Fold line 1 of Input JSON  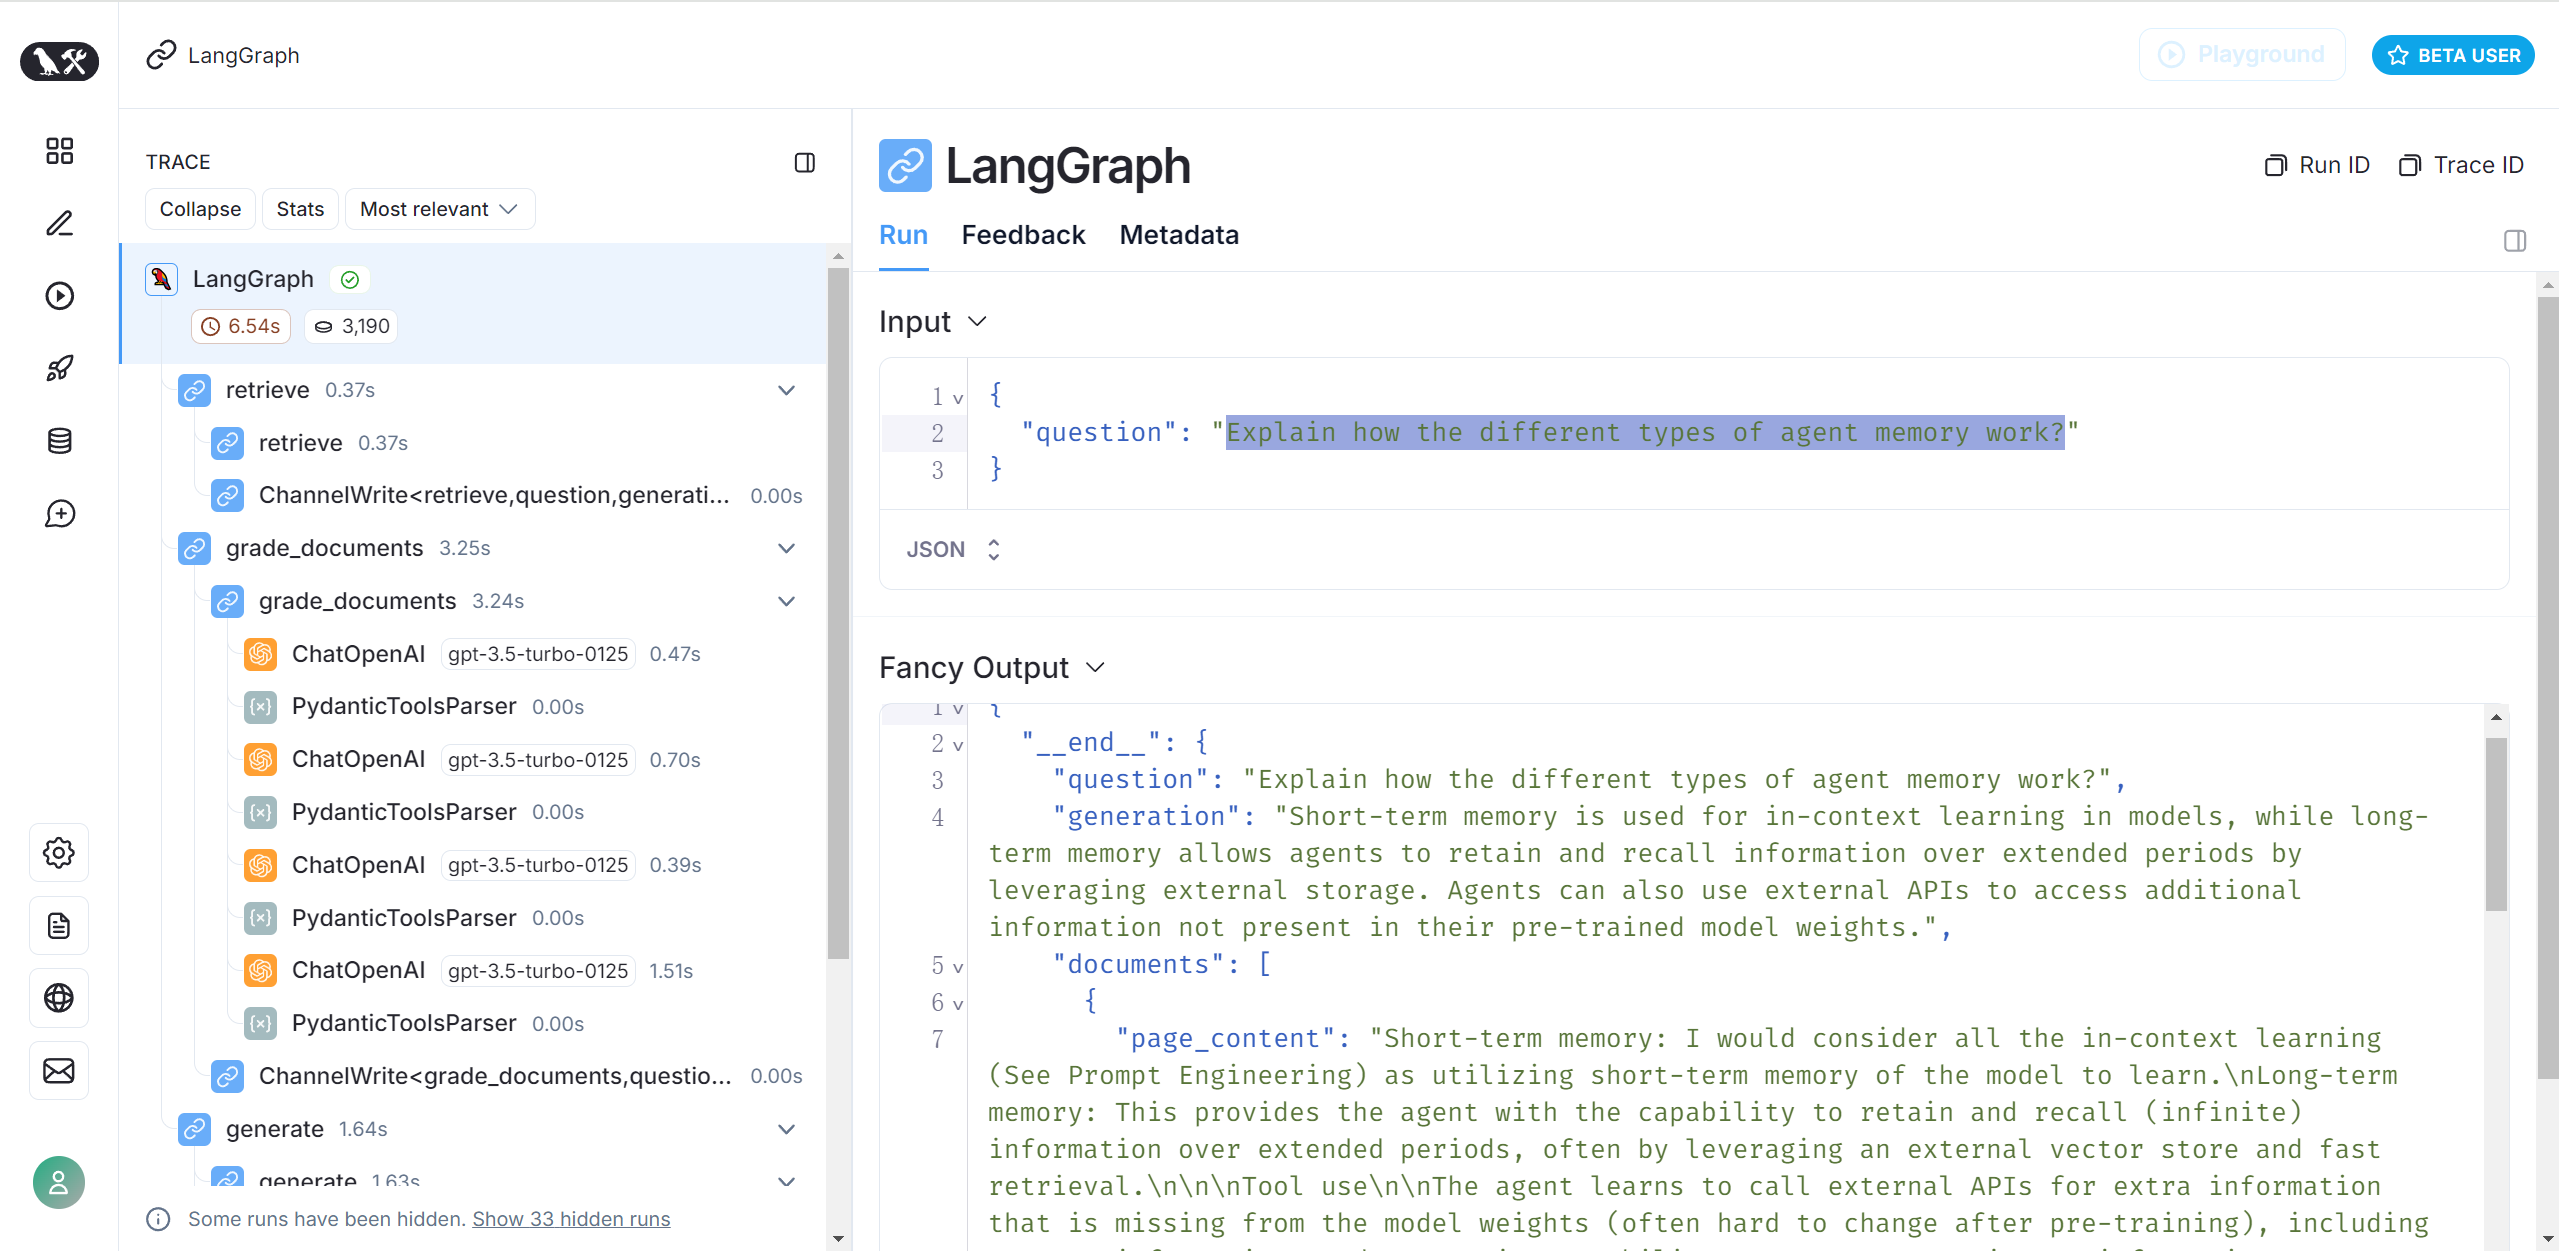[958, 398]
